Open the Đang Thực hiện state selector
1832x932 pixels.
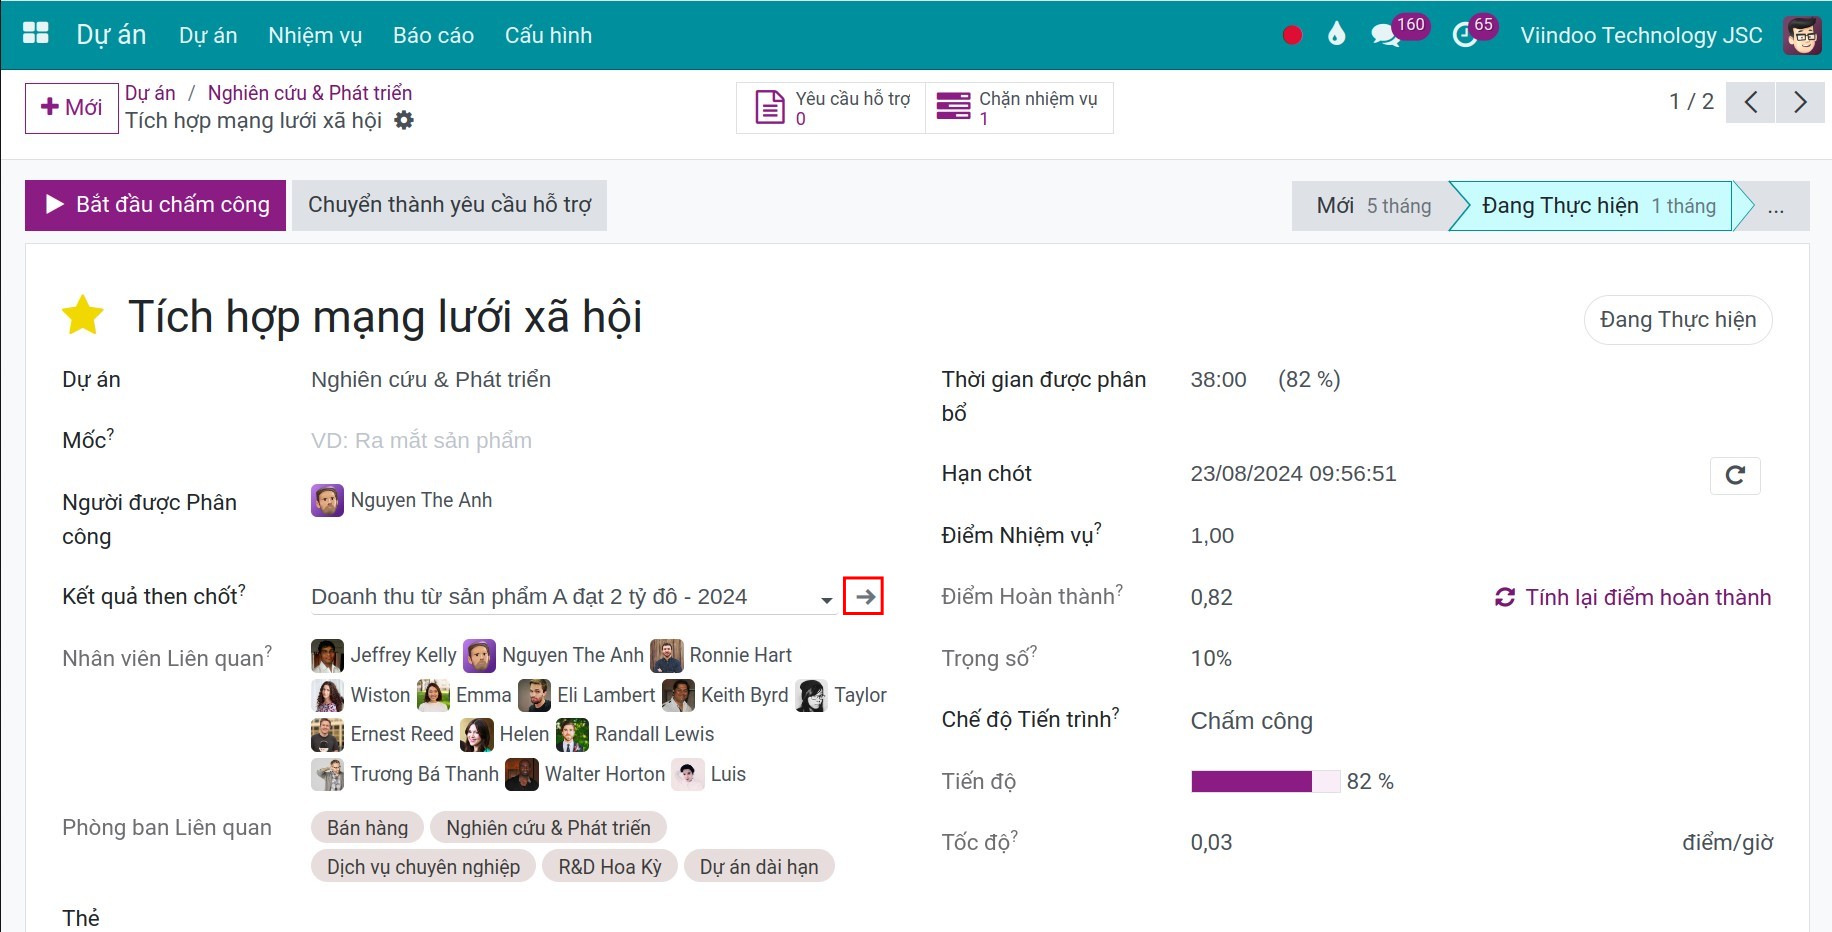tap(1678, 320)
